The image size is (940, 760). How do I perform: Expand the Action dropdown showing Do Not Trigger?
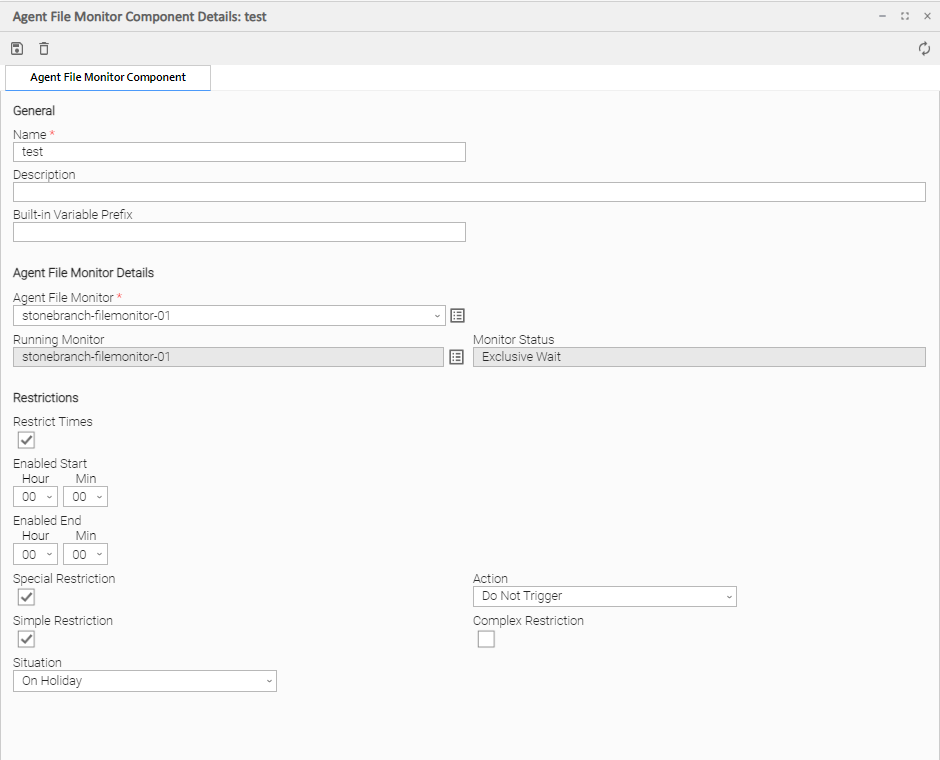(604, 597)
